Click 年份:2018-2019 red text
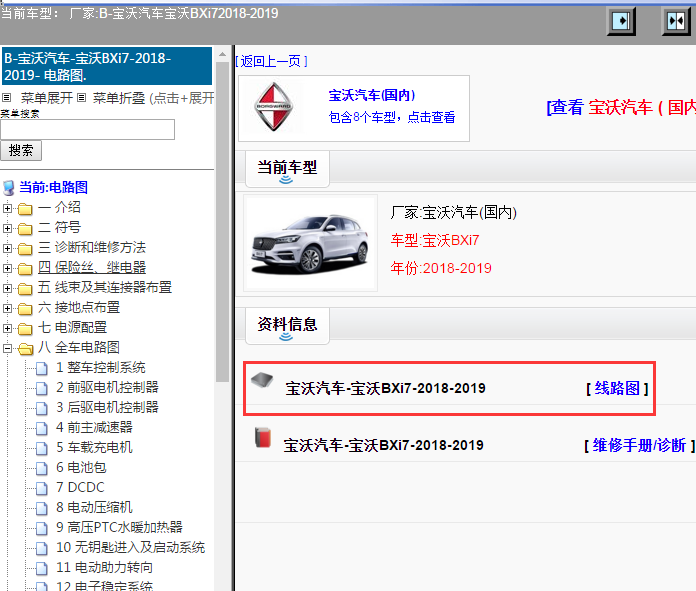This screenshot has width=696, height=591. pos(441,268)
